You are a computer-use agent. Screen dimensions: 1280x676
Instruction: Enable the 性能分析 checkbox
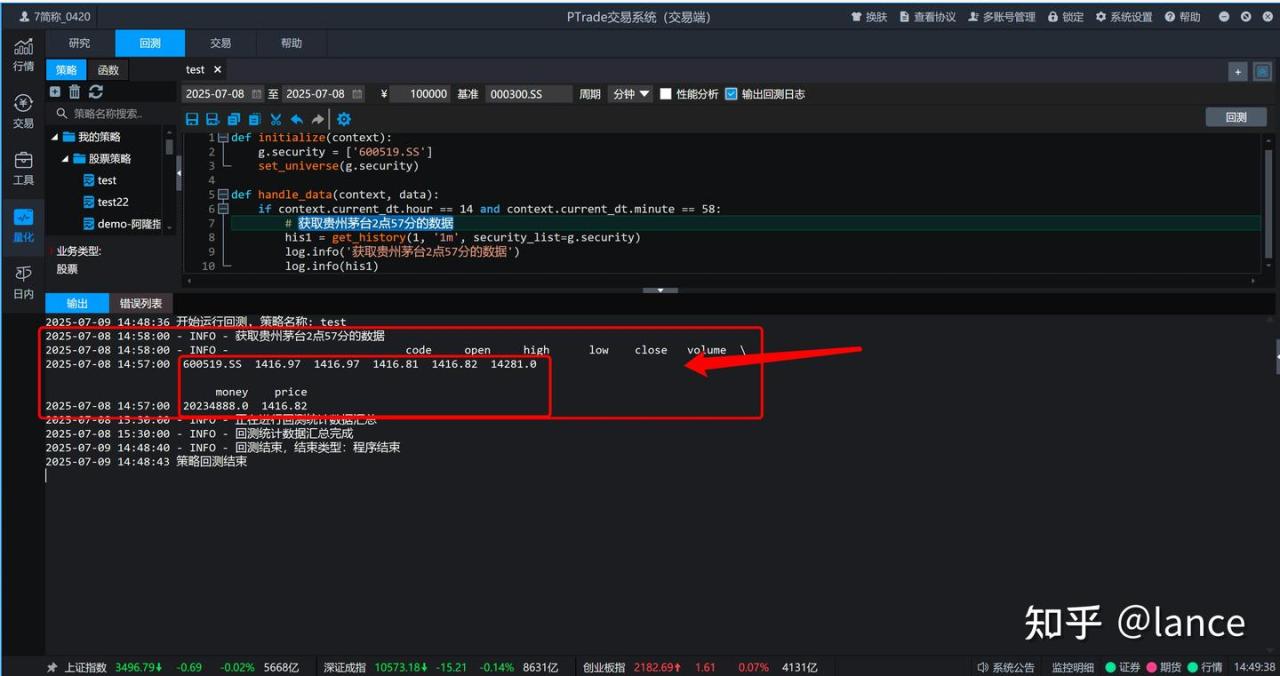point(666,94)
